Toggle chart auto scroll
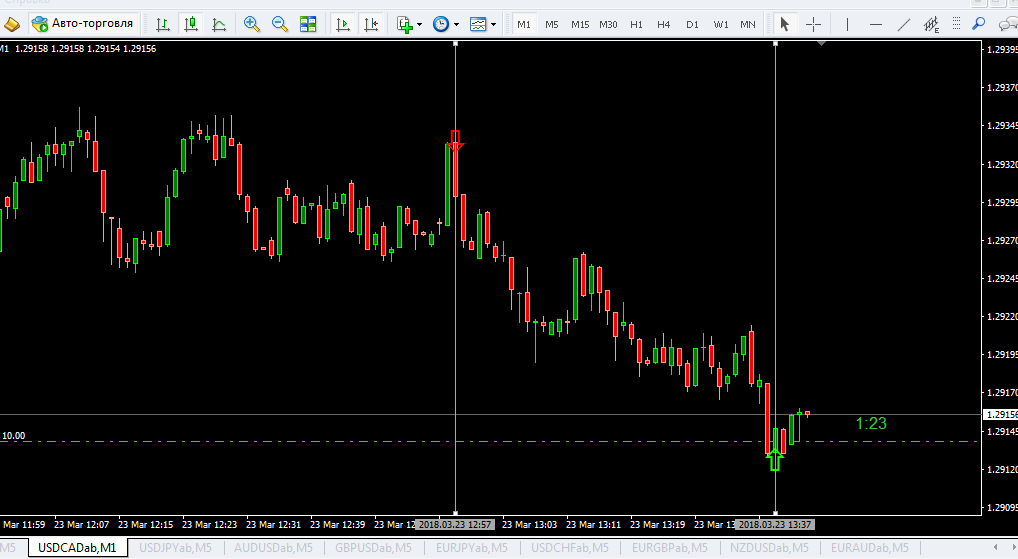Screen dimensions: 1018x559 [342, 25]
